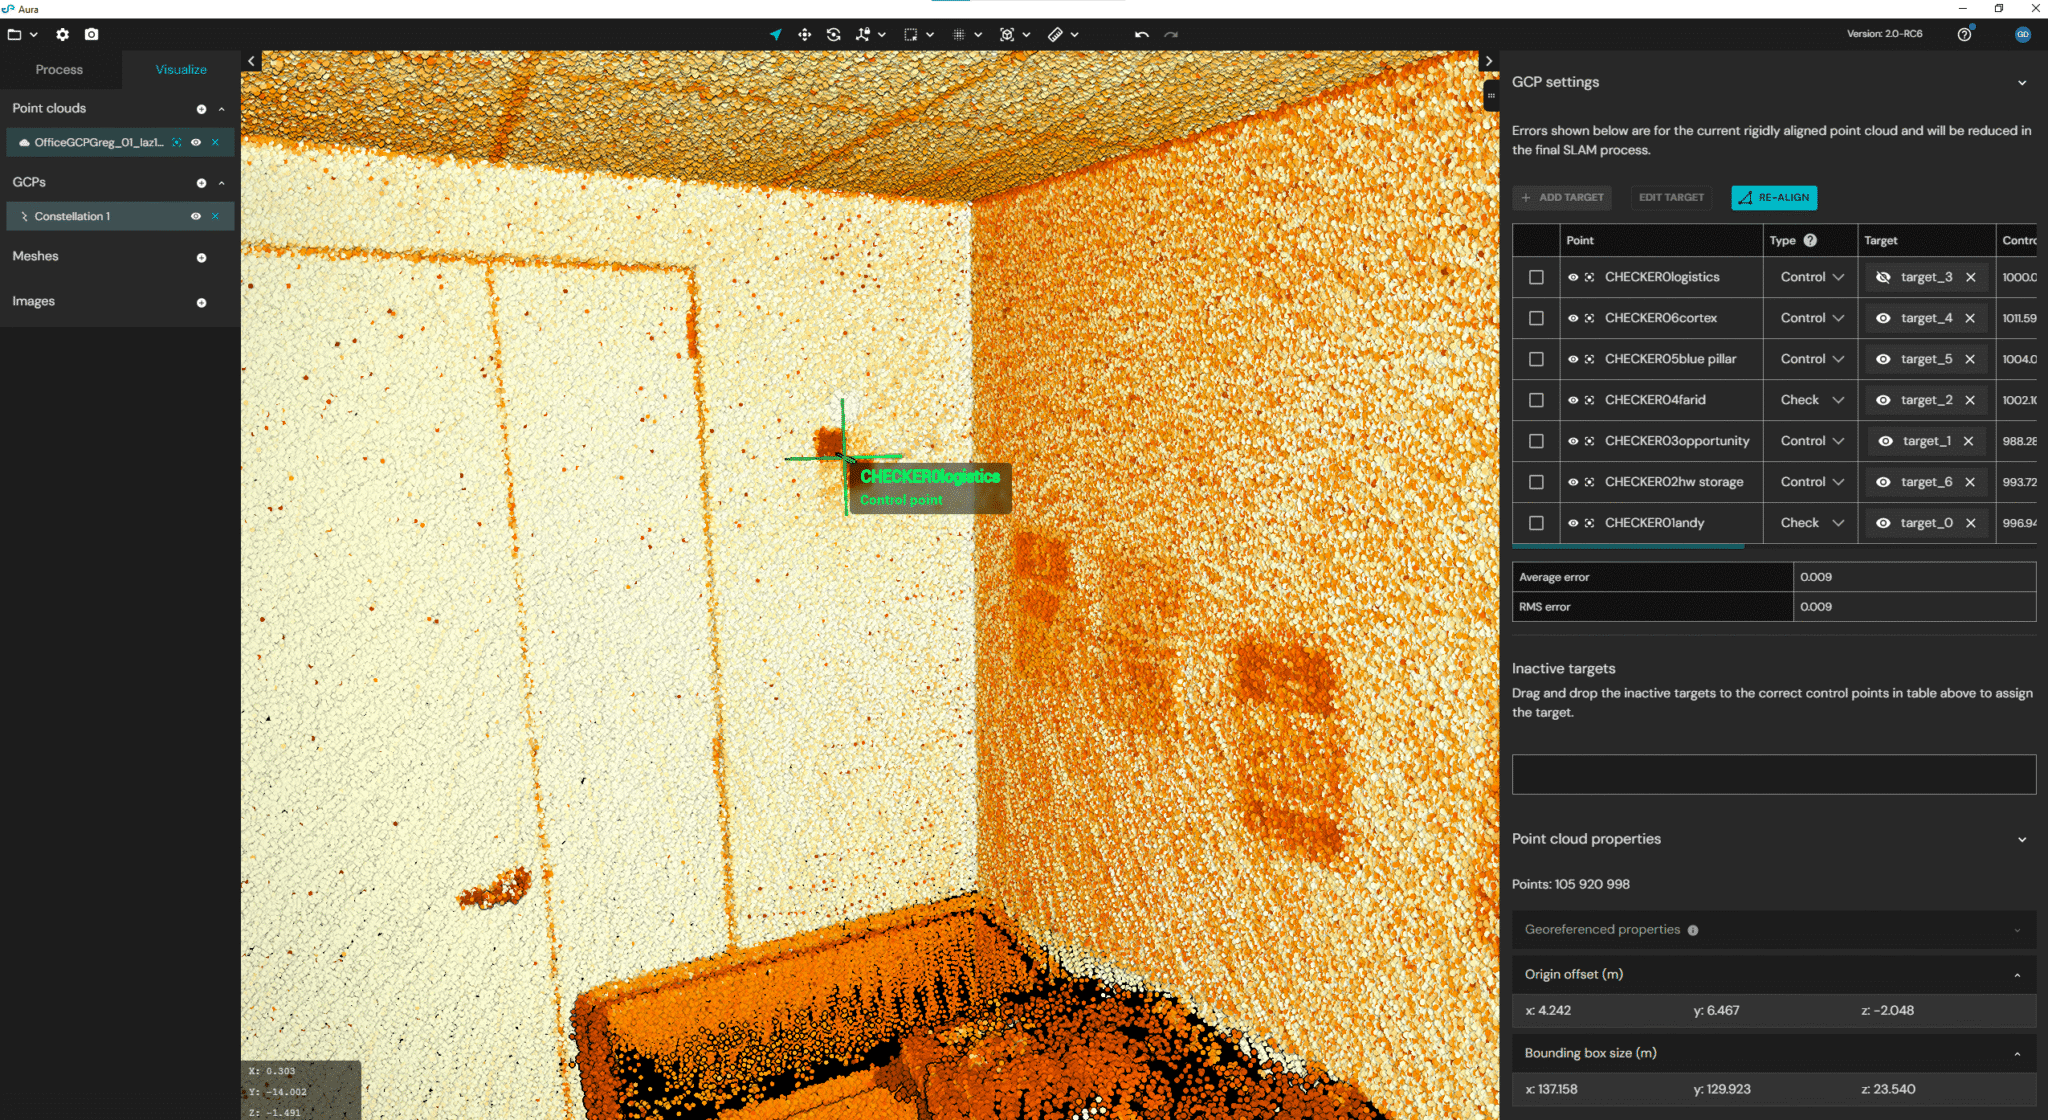2048x1120 pixels.
Task: Remove target_3 from CHECKER0logistics row
Action: tap(1970, 277)
